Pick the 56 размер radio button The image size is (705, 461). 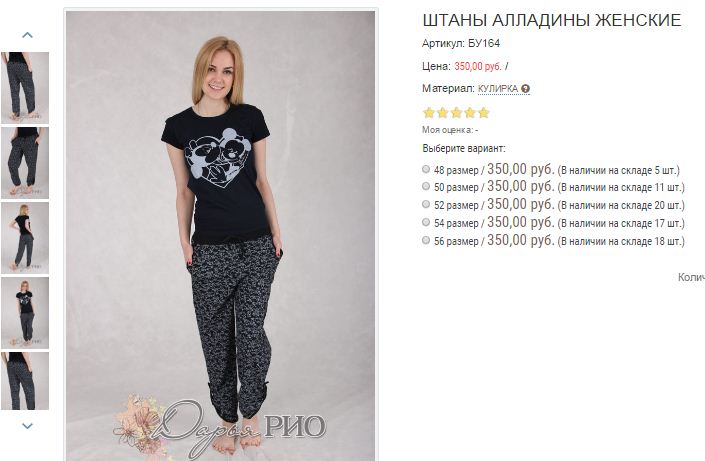[x=426, y=240]
